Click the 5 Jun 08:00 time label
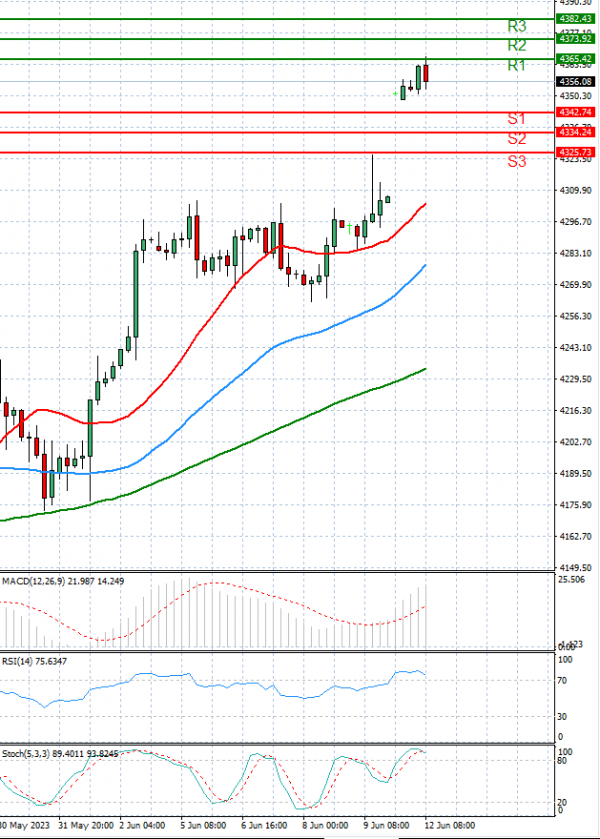Screen dimensions: 600x839 [203, 825]
